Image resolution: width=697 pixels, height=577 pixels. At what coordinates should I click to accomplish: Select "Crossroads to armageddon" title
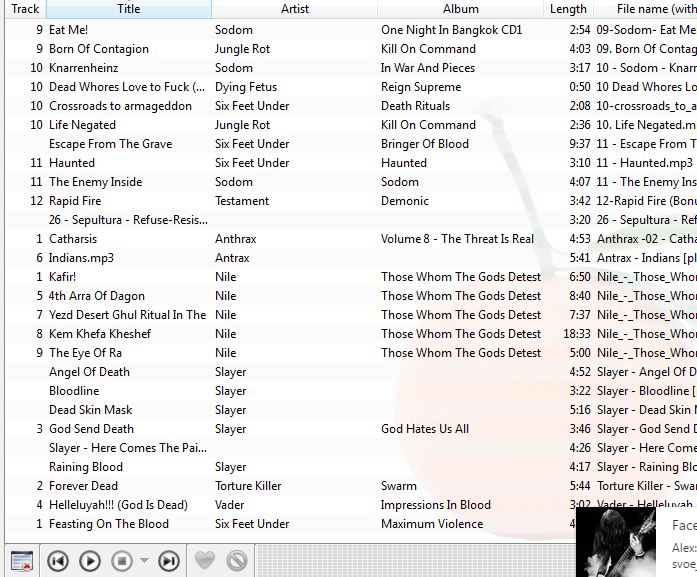click(120, 106)
